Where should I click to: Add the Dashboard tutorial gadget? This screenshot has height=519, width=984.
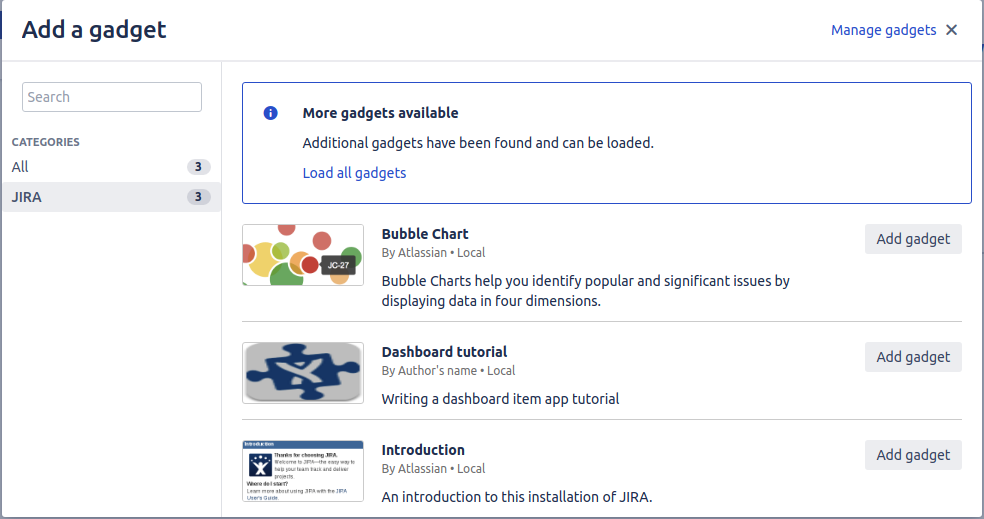point(913,357)
